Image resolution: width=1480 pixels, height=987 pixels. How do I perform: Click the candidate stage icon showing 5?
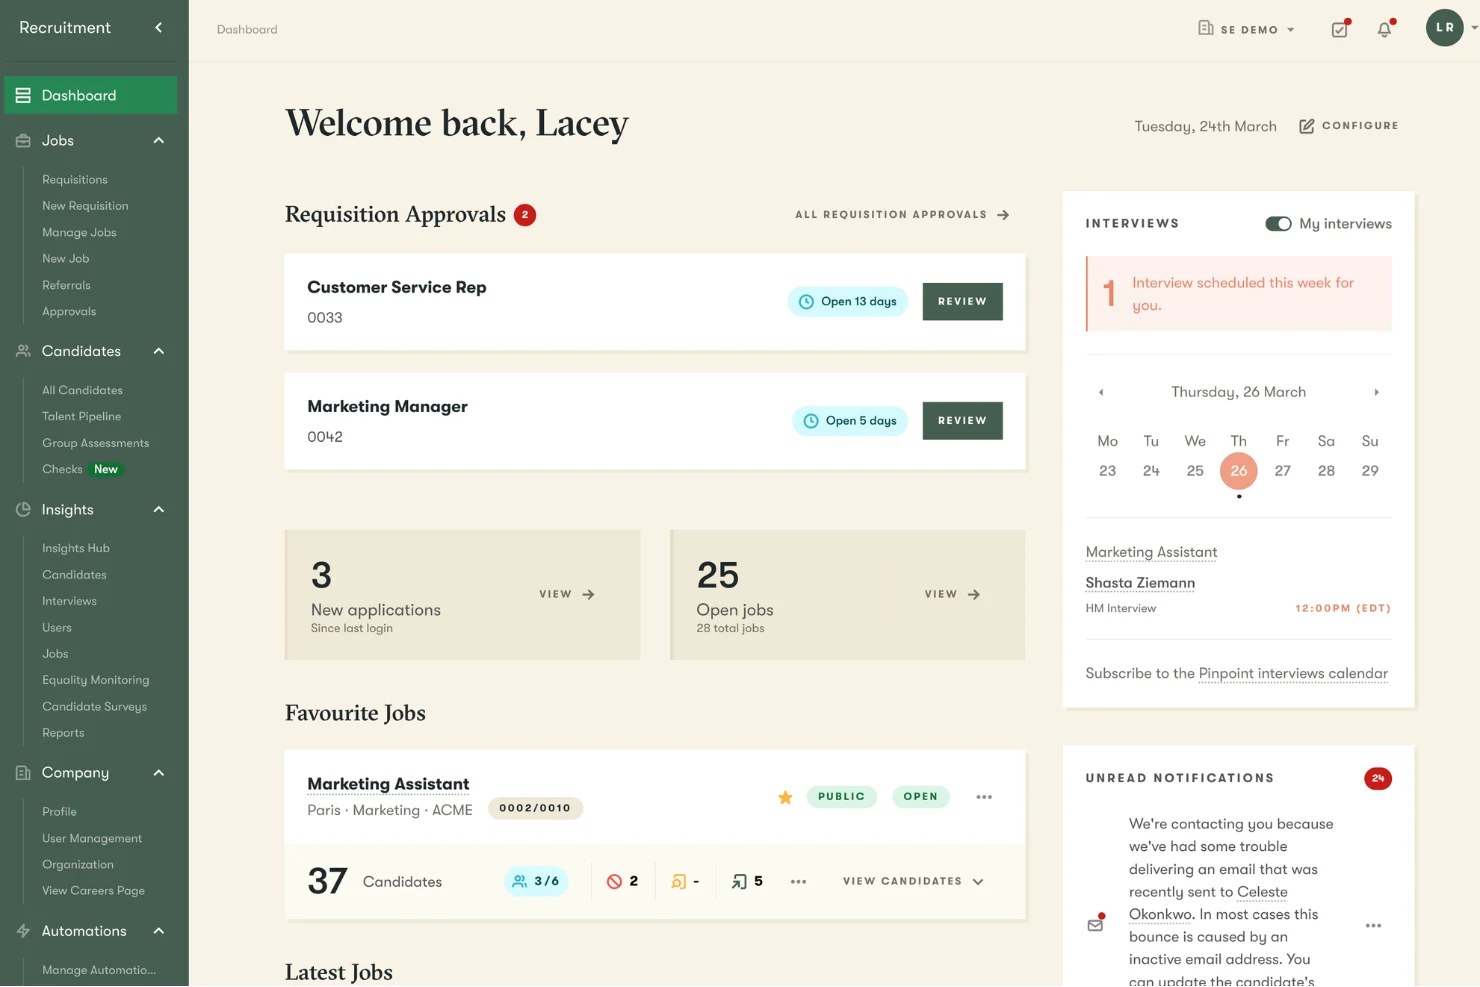(x=739, y=881)
